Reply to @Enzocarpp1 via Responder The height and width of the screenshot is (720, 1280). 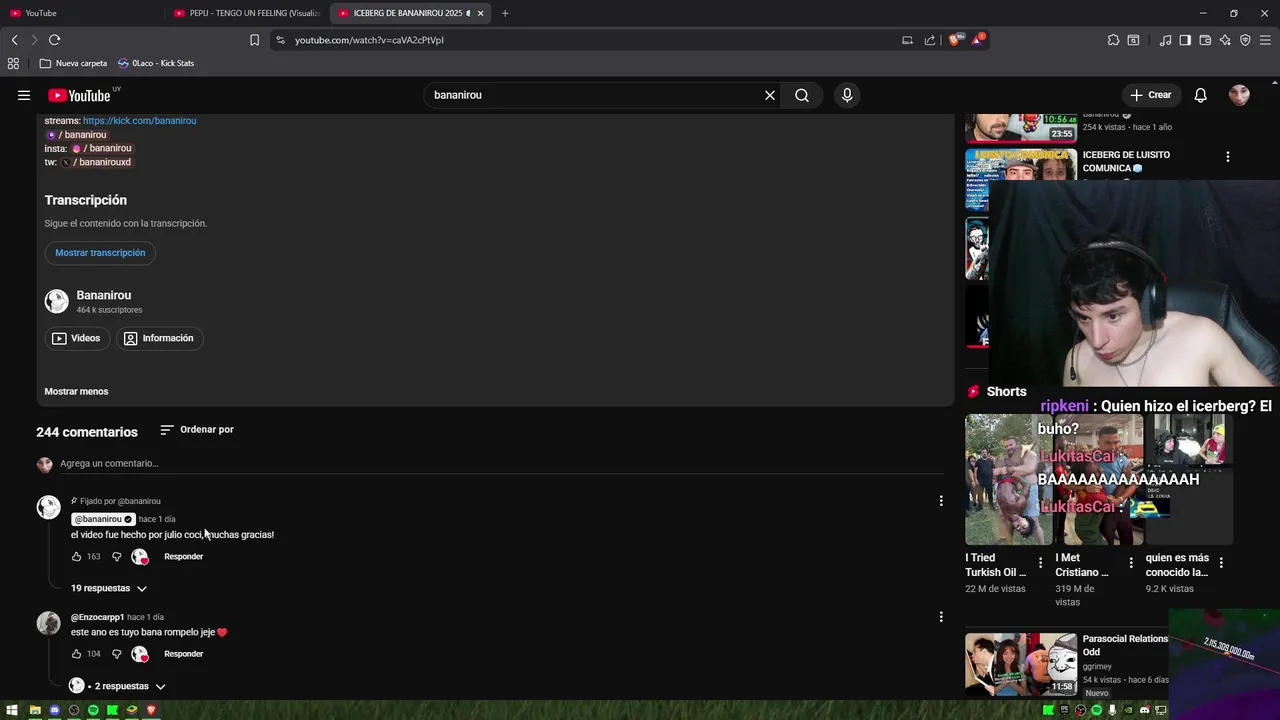tap(183, 654)
